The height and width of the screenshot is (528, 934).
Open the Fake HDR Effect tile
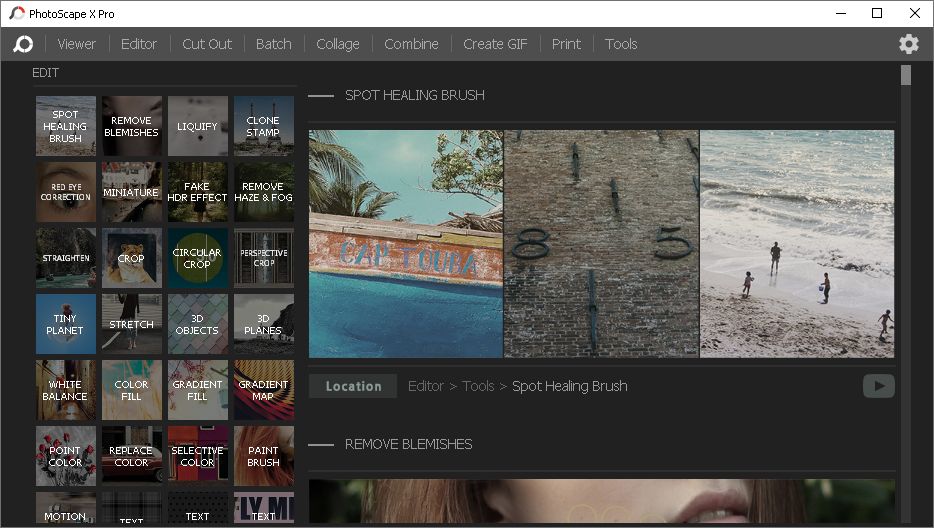(198, 192)
